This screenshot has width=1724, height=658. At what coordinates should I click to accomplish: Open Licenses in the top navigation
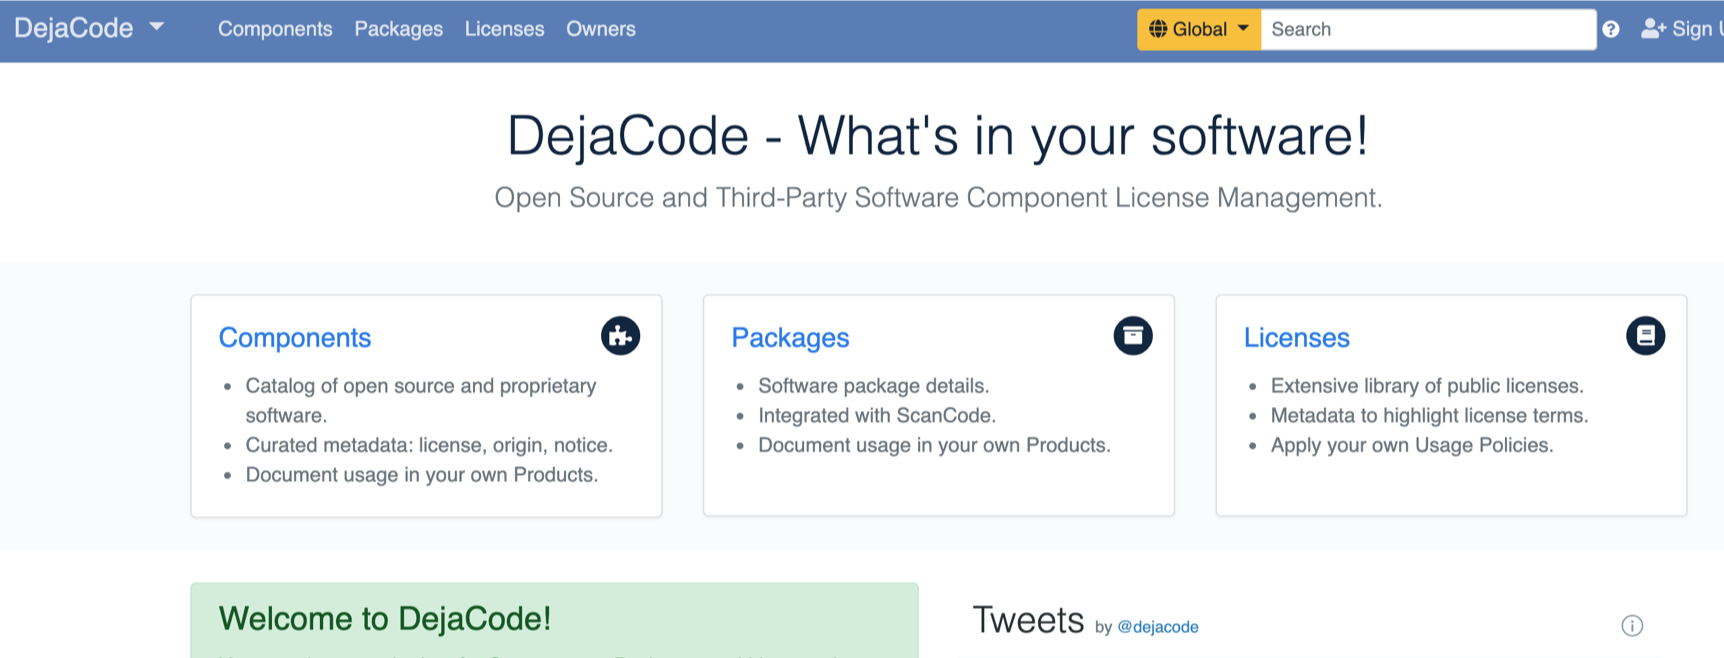(504, 29)
